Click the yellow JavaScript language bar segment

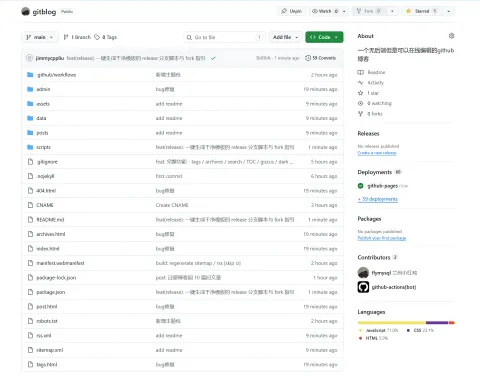[x=392, y=323]
